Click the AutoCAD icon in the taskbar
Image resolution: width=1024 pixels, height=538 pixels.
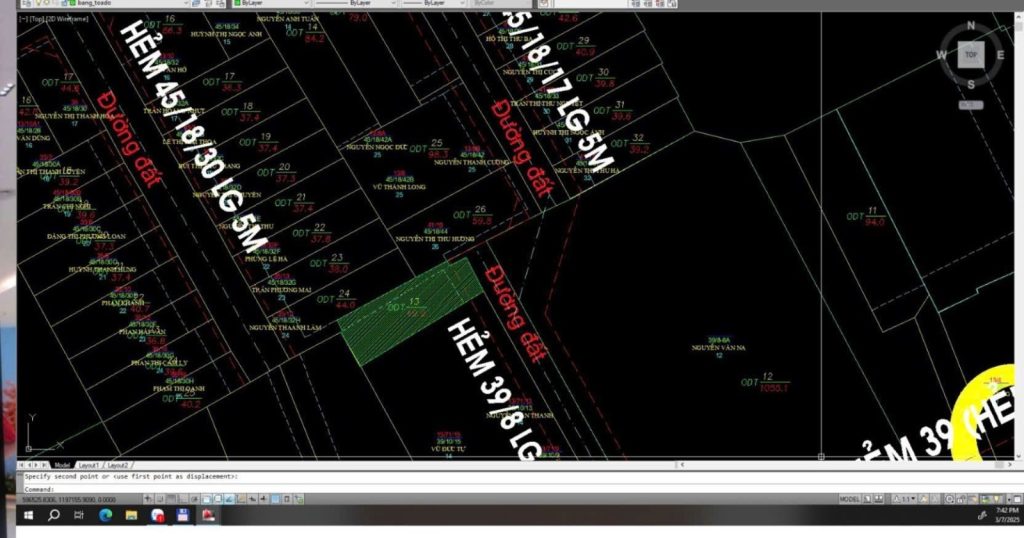click(209, 515)
